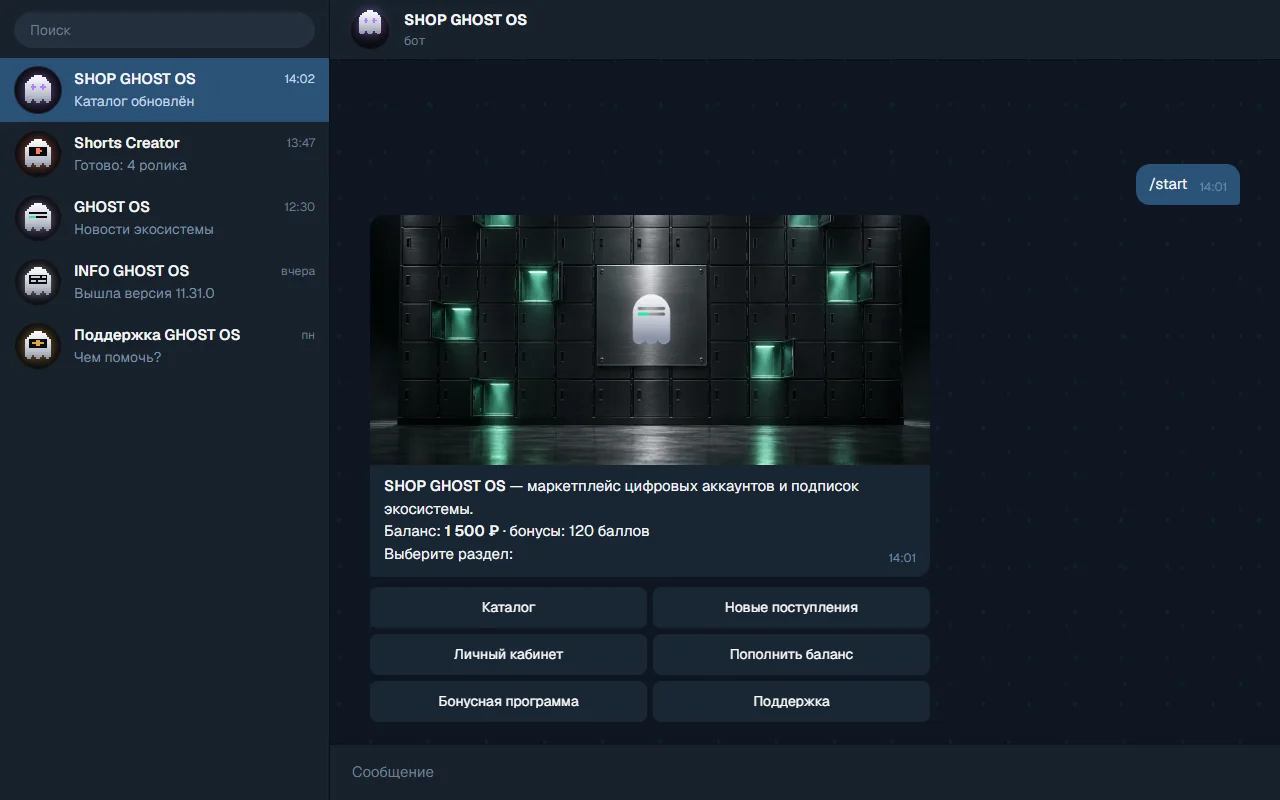Open the Каталог section
Image resolution: width=1280 pixels, height=800 pixels.
(508, 607)
